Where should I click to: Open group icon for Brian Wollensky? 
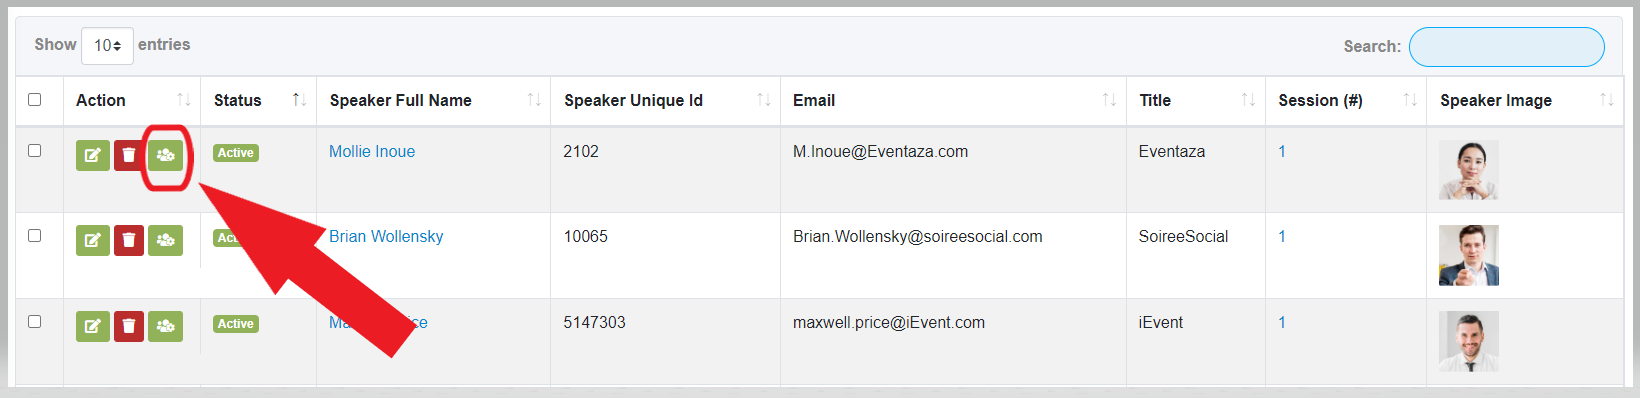[x=166, y=240]
